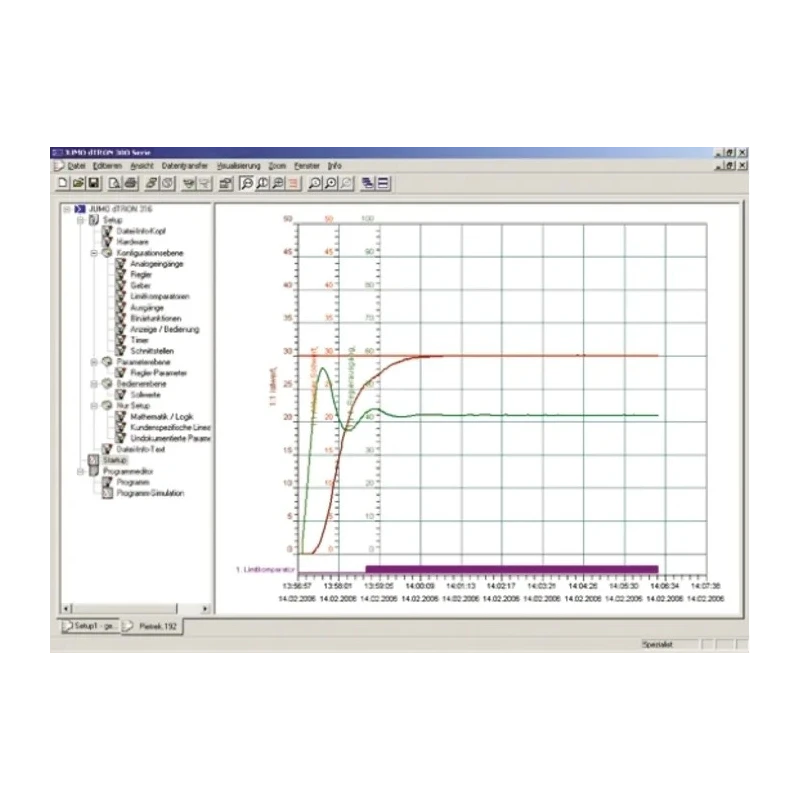Click the cascade windows toolbar icon

point(367,183)
